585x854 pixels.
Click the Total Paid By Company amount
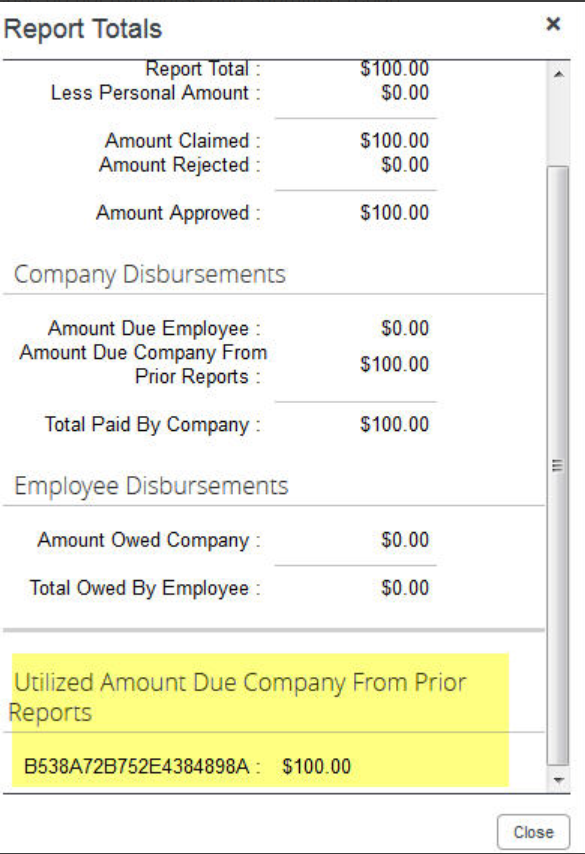coord(394,424)
